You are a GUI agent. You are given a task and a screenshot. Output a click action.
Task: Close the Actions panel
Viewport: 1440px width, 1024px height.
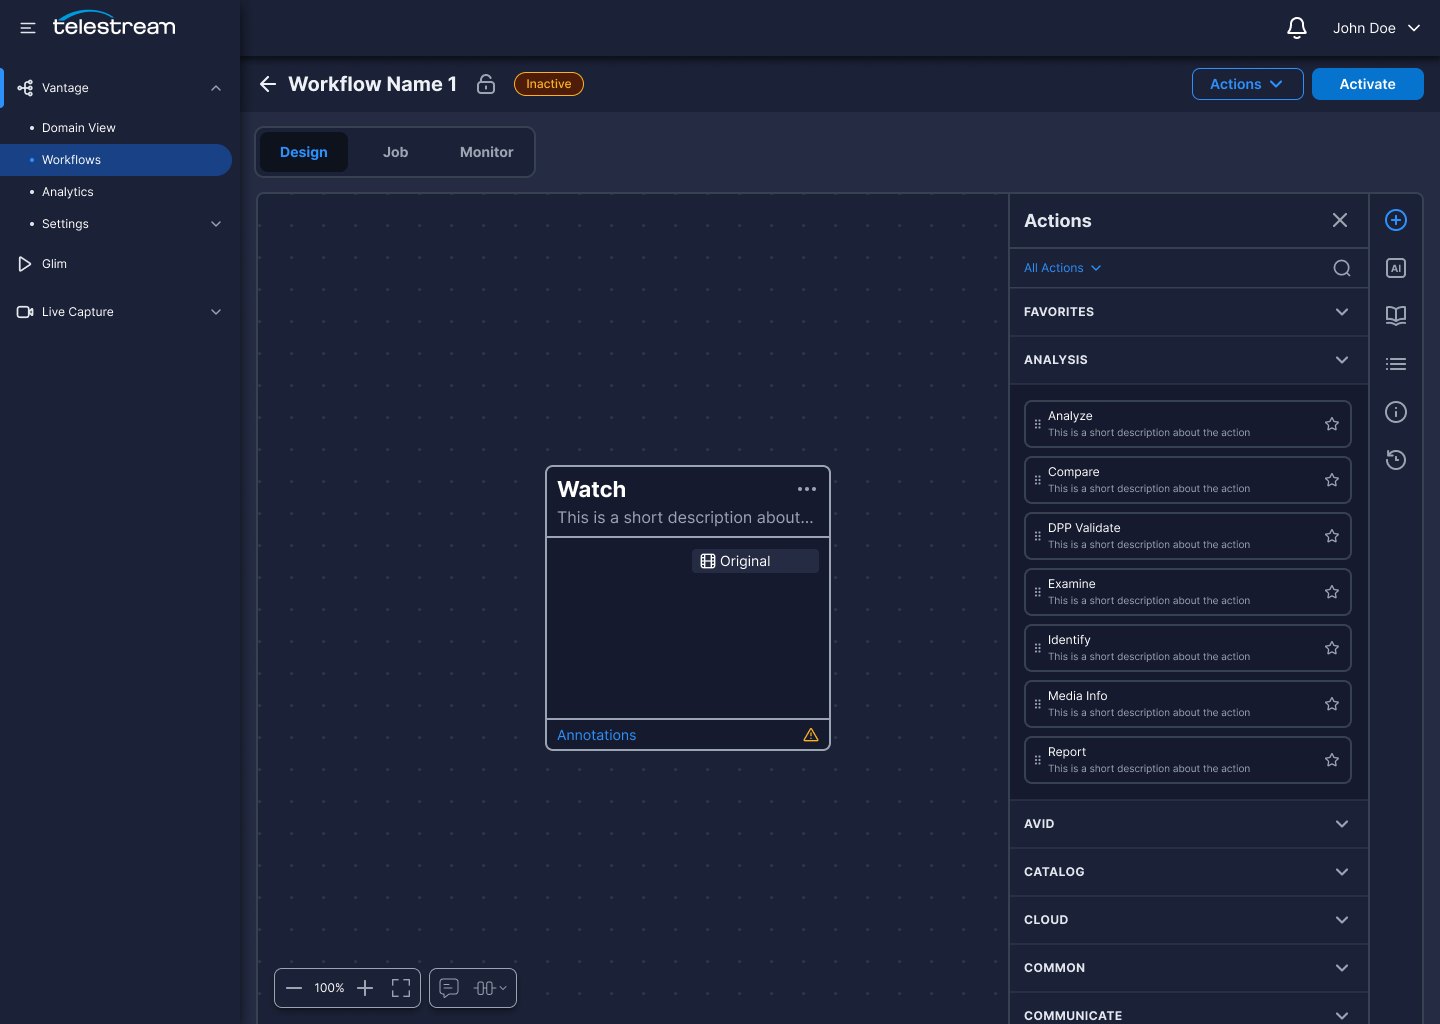click(1340, 220)
